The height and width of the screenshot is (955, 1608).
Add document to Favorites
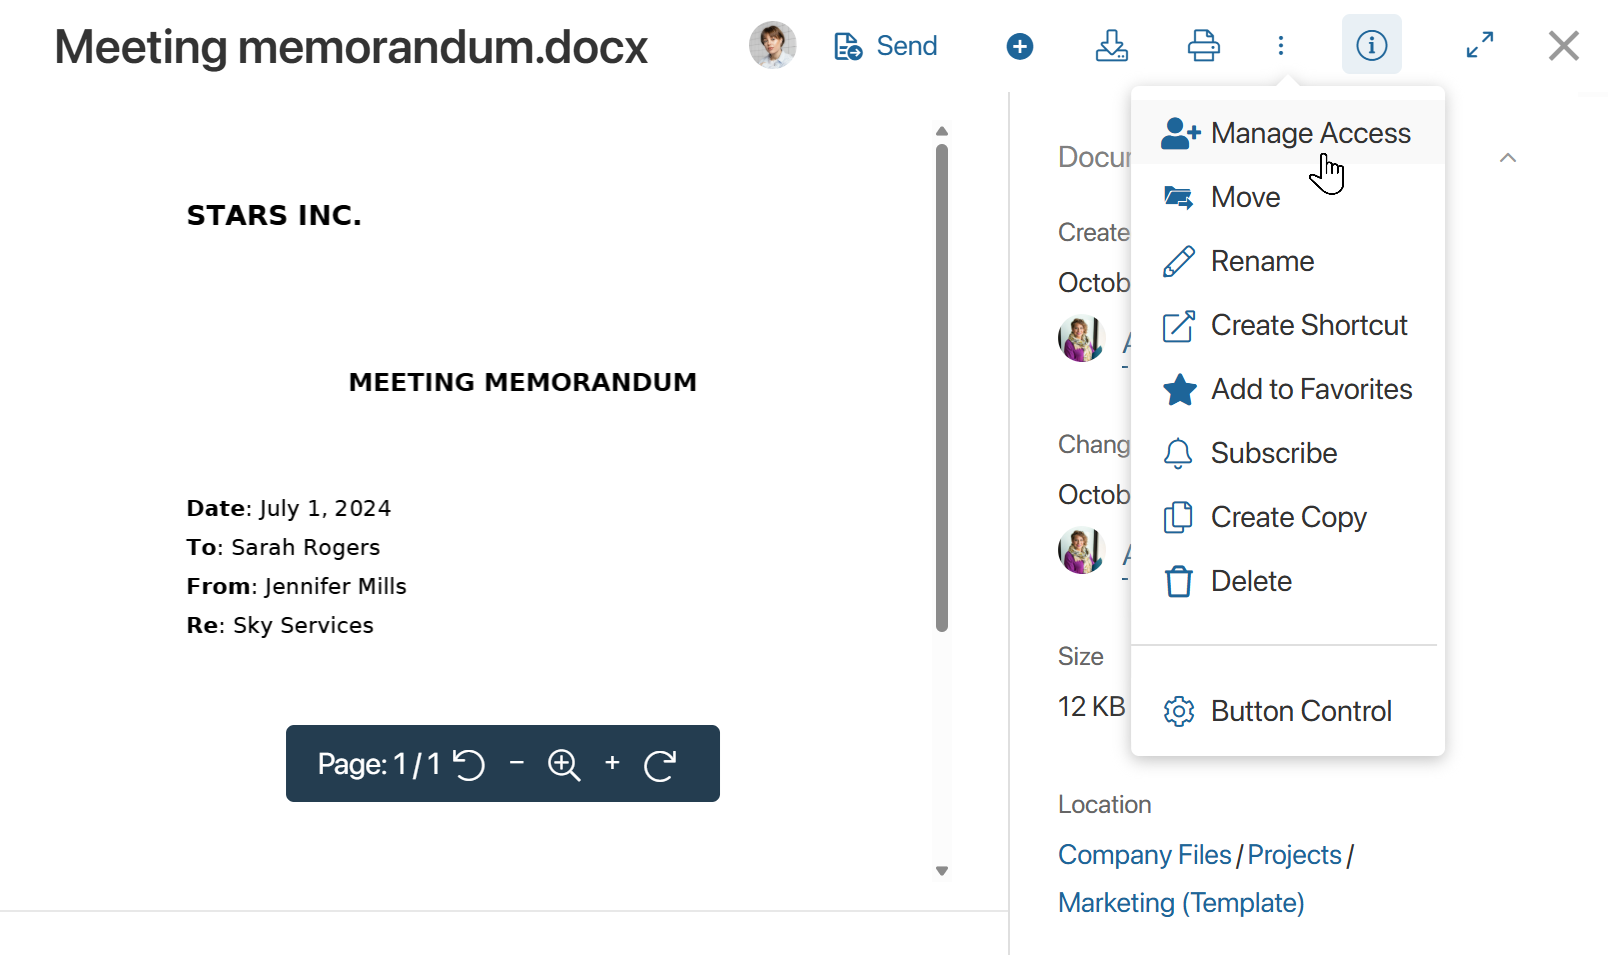[x=1311, y=389]
